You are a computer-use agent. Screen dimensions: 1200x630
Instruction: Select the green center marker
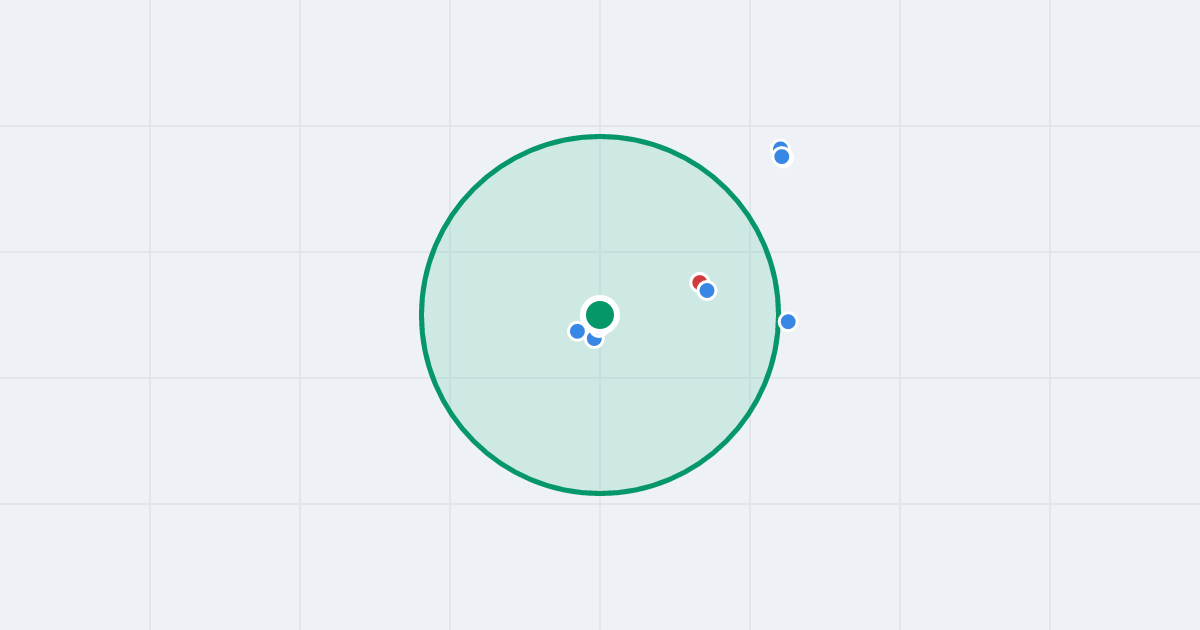[600, 315]
